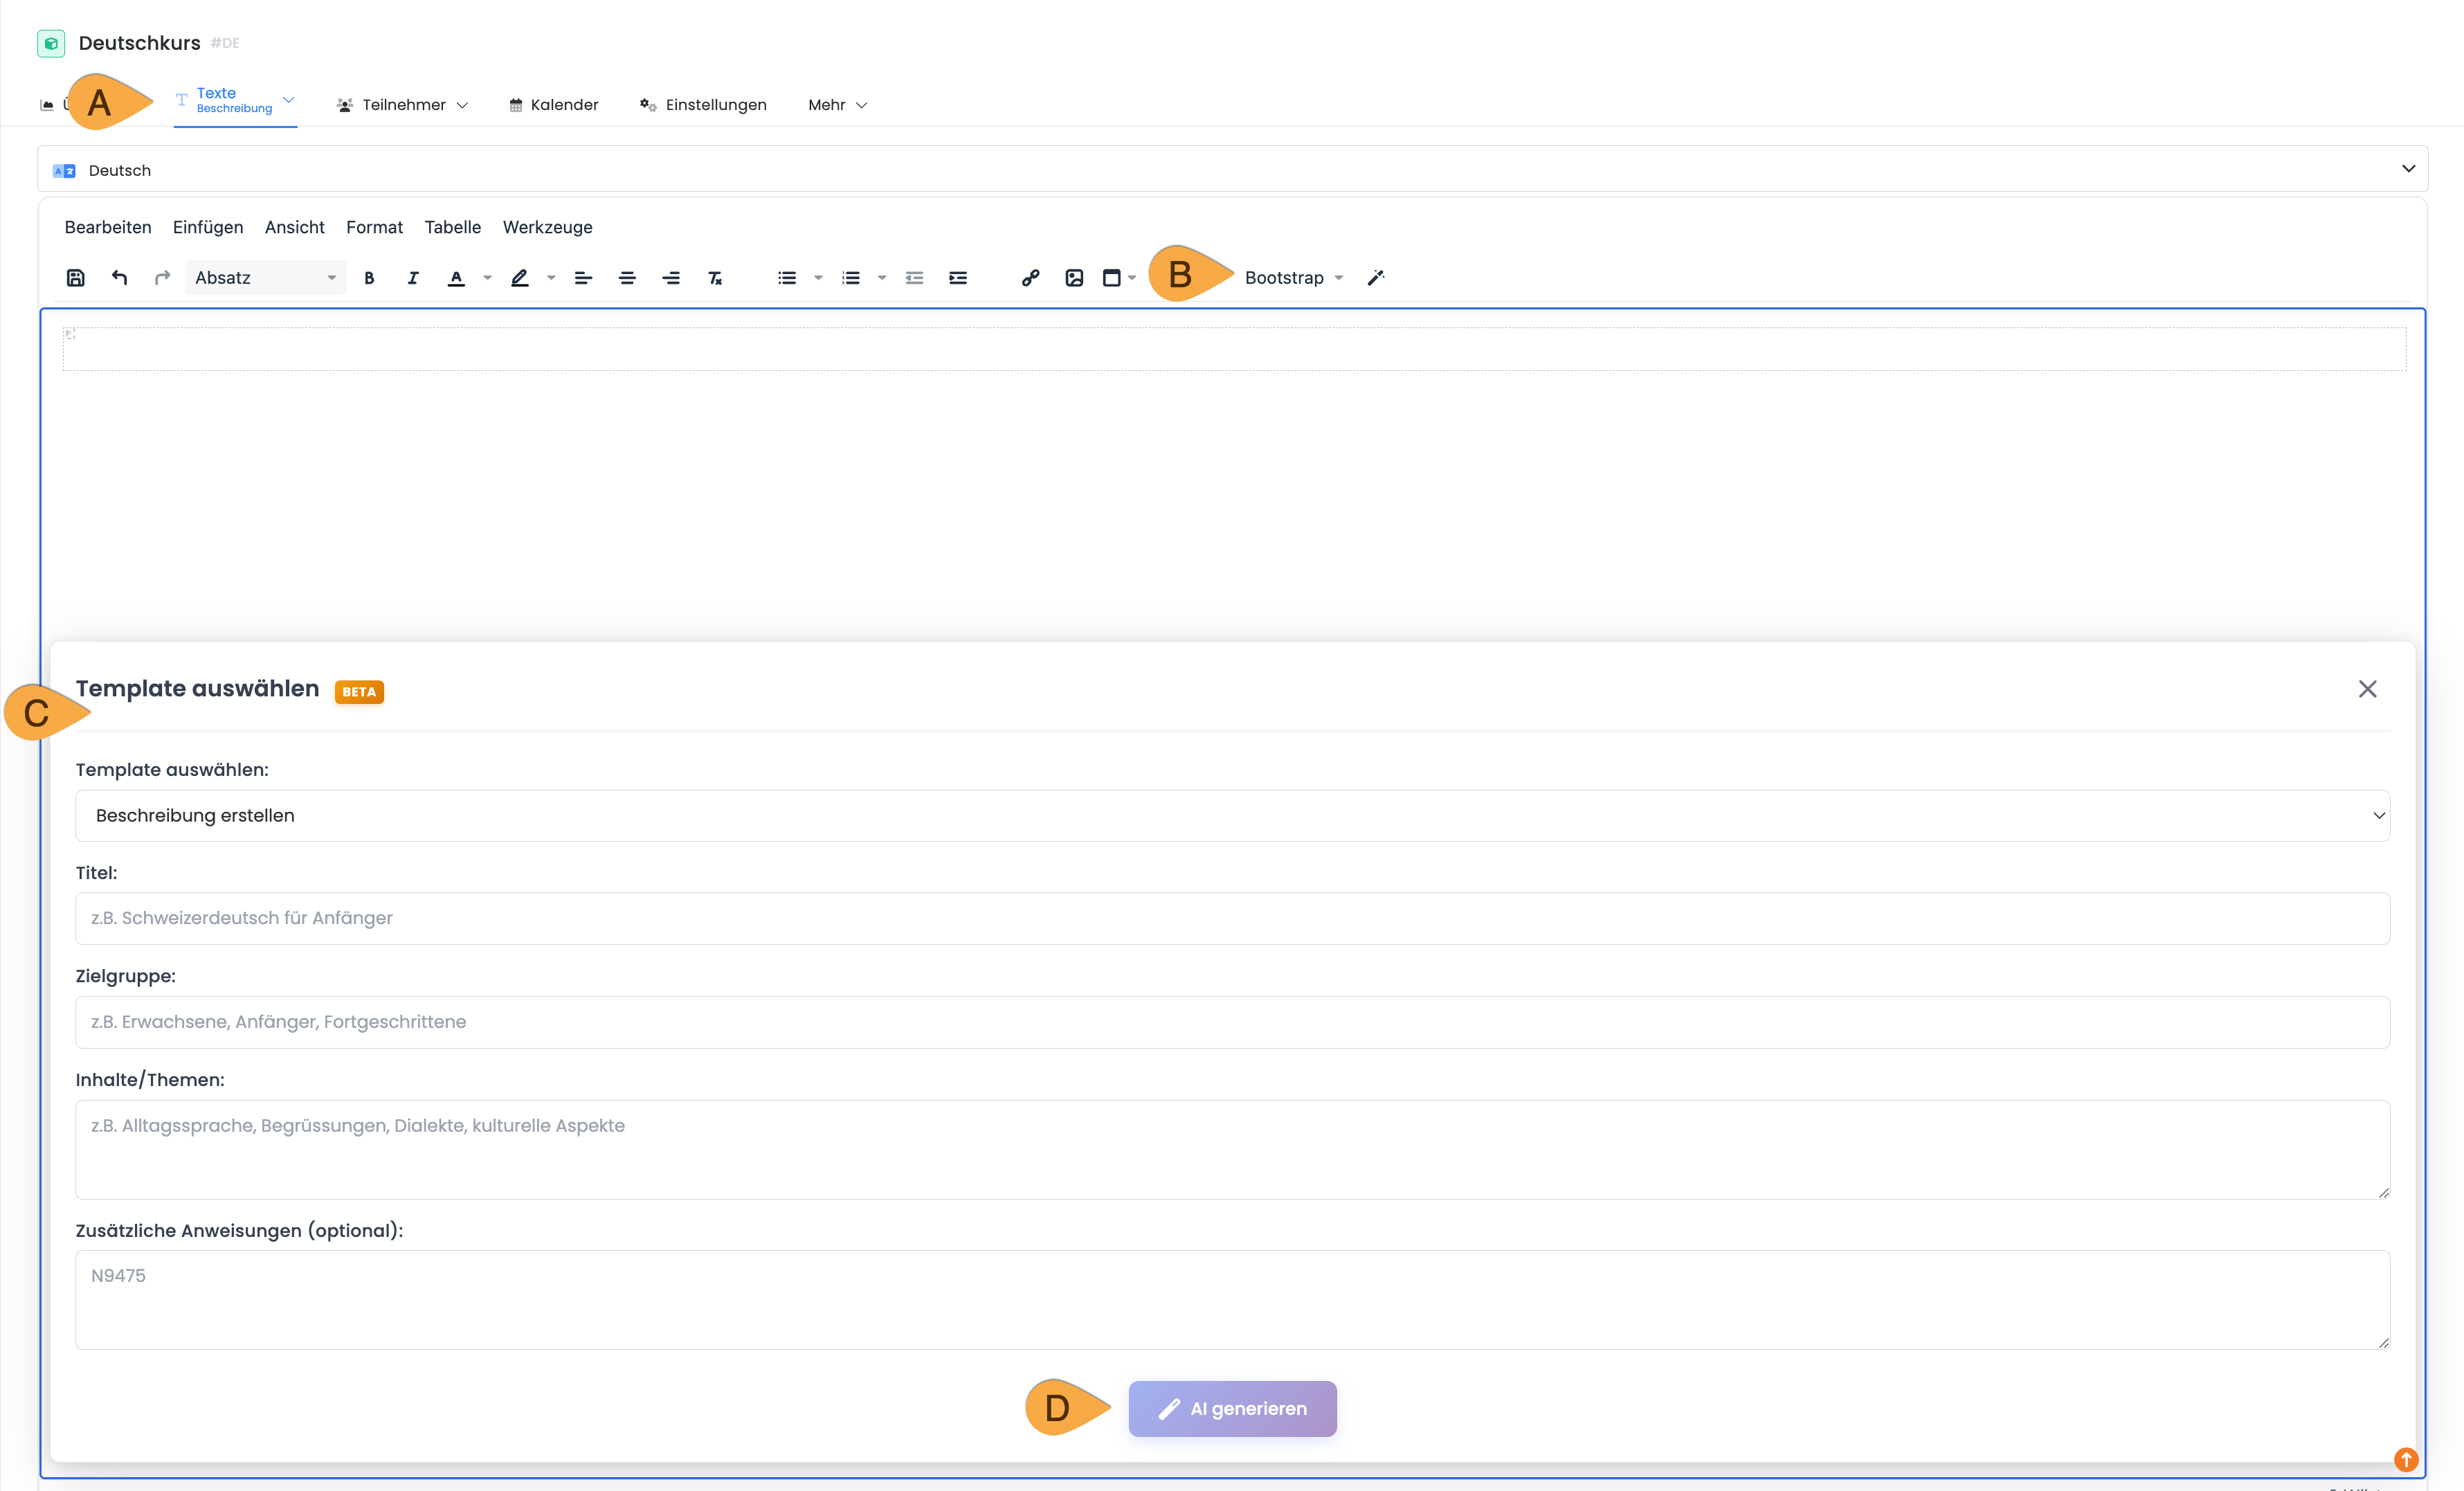Open the text color picker arrow
The image size is (2464, 1491).
488,278
